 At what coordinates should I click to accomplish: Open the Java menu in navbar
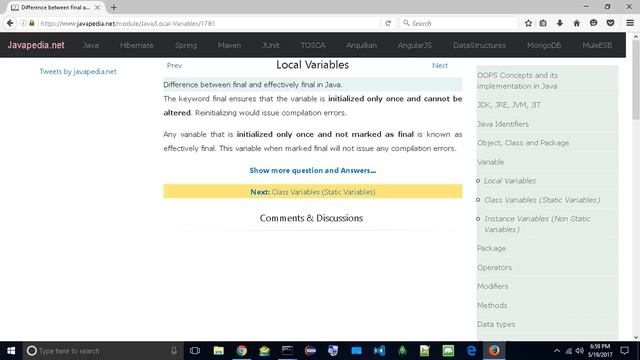coord(91,45)
